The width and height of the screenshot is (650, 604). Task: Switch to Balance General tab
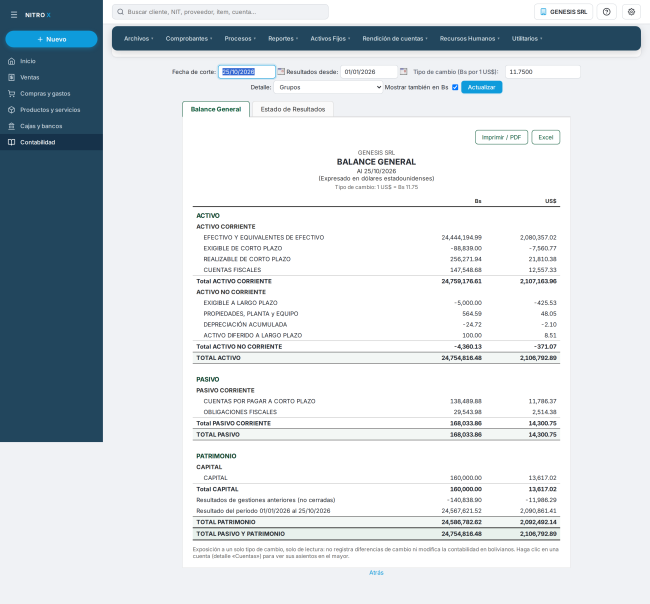click(x=216, y=109)
